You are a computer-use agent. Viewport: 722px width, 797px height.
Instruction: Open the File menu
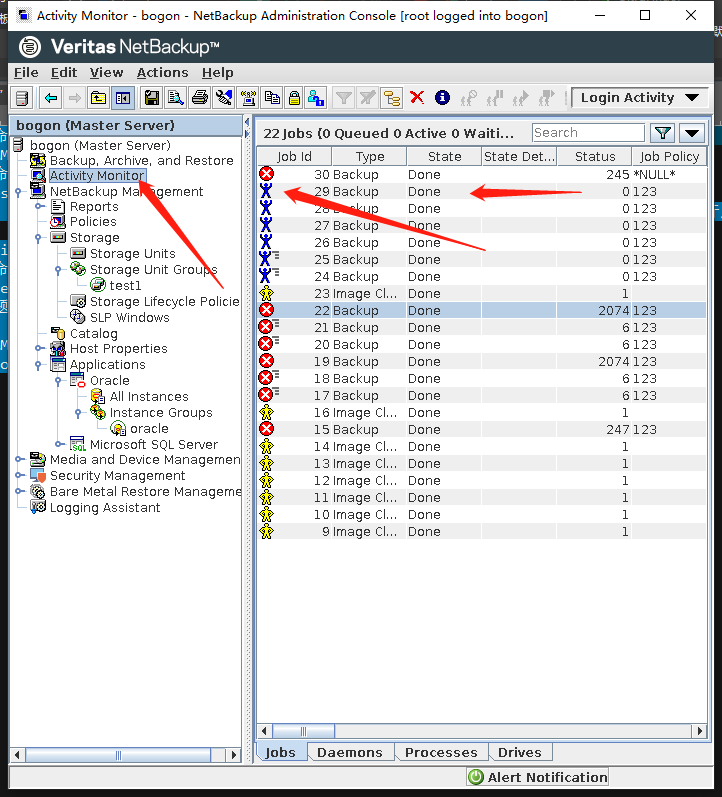pos(26,73)
